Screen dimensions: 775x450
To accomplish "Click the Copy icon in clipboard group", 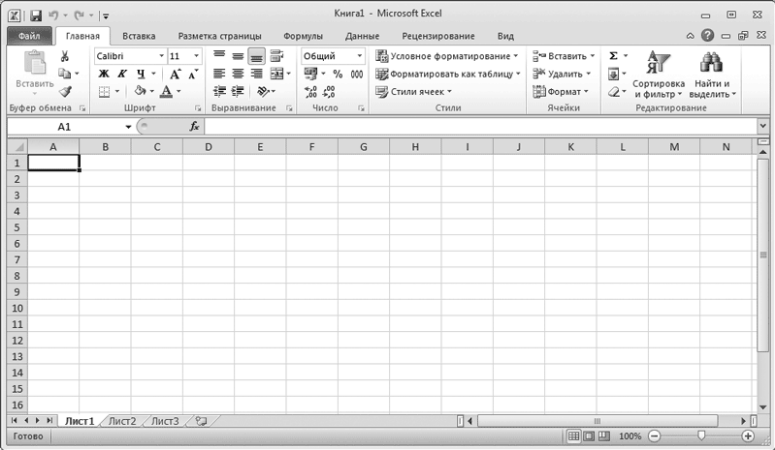I will click(x=65, y=74).
